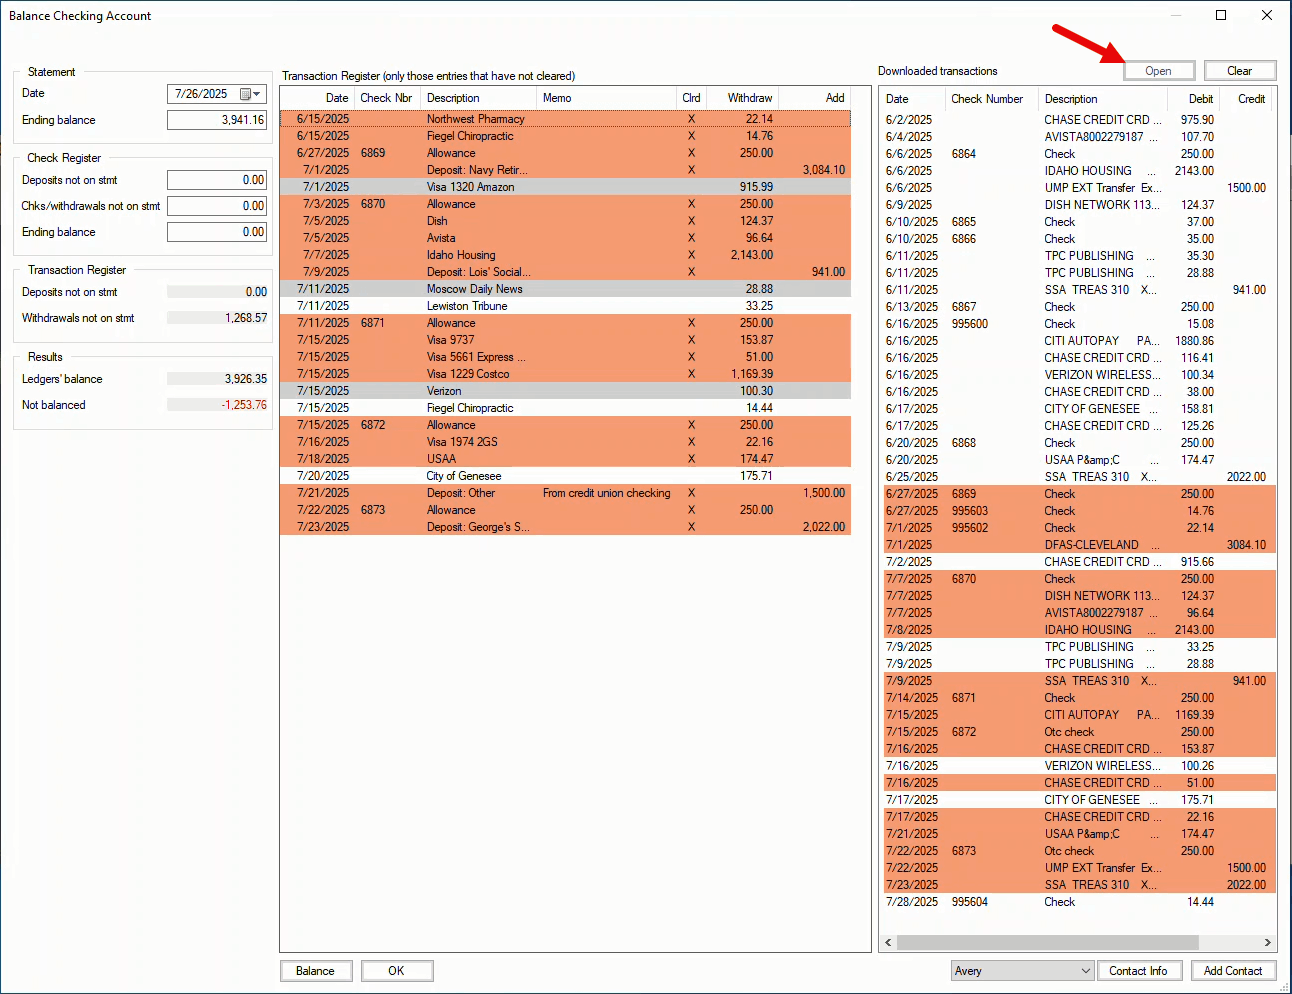Select downloaded check 995600 row

point(1078,324)
